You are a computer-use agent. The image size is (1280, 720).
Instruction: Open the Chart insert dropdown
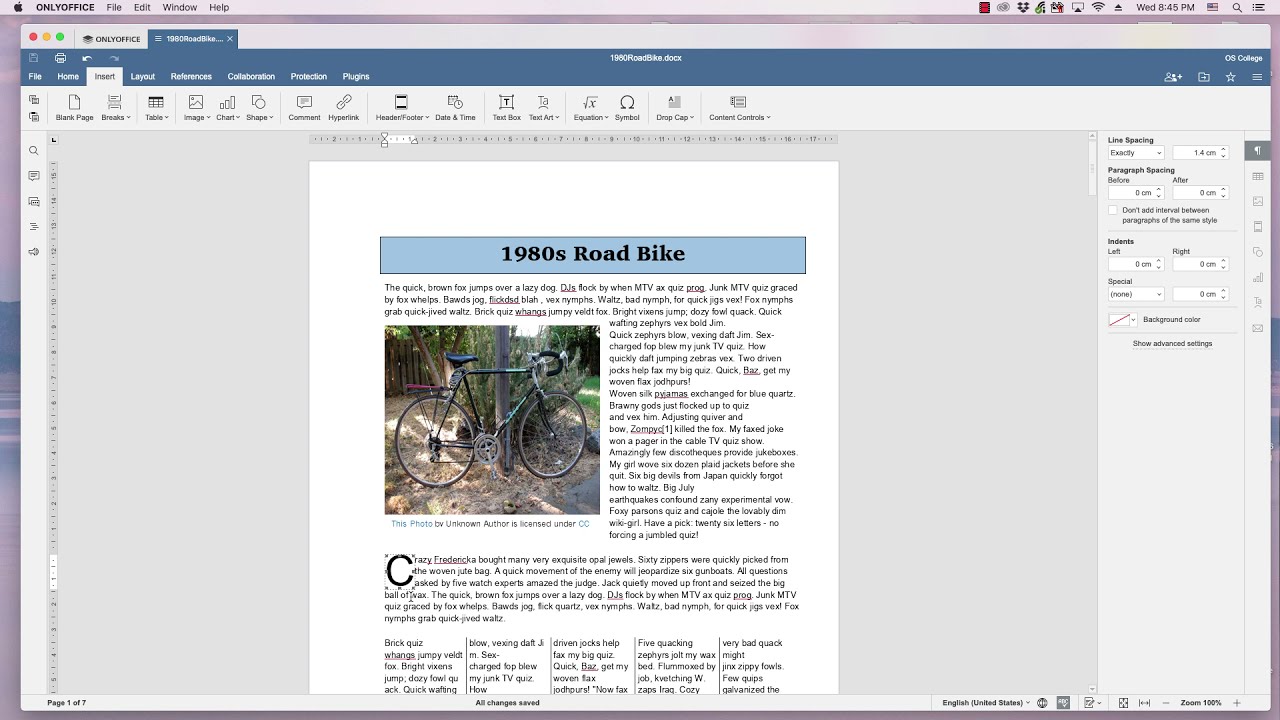(x=228, y=108)
